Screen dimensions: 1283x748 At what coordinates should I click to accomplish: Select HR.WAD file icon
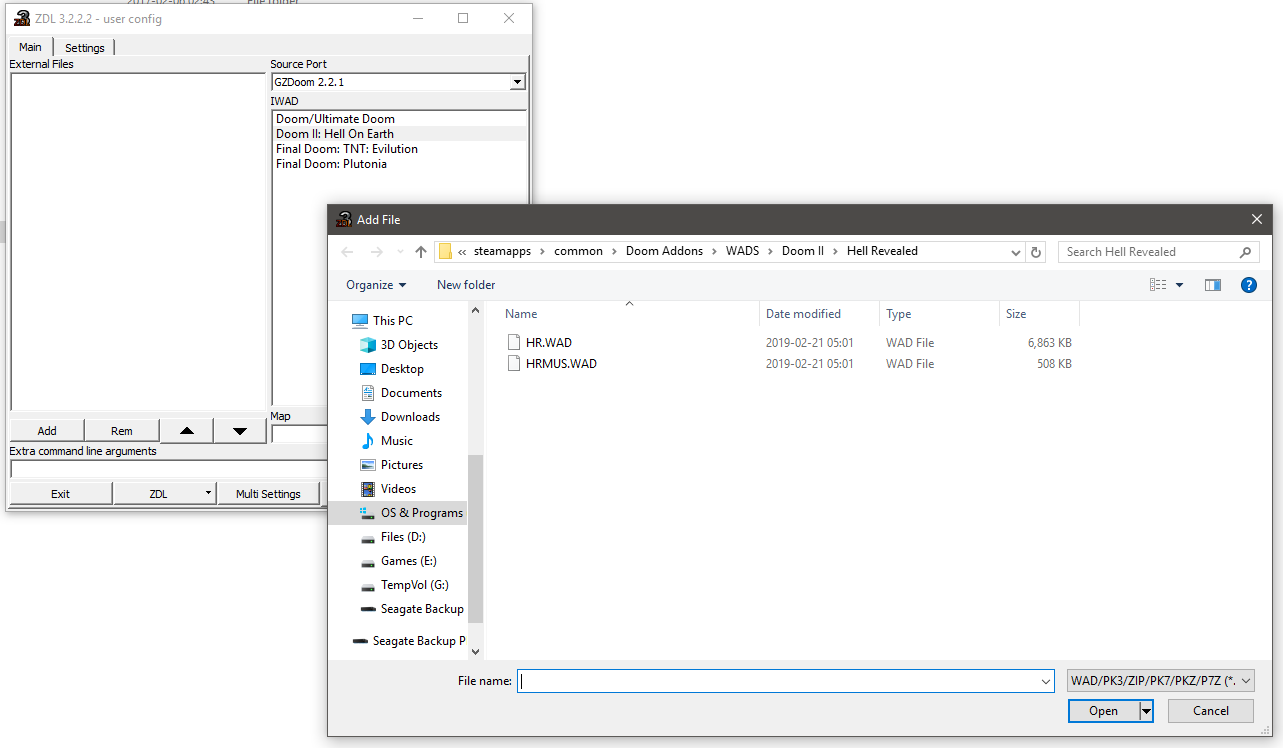coord(514,342)
